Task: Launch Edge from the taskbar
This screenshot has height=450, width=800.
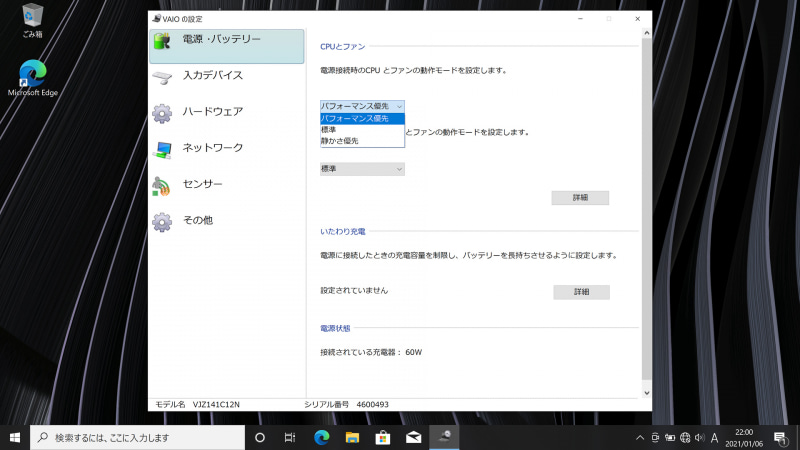Action: point(321,437)
